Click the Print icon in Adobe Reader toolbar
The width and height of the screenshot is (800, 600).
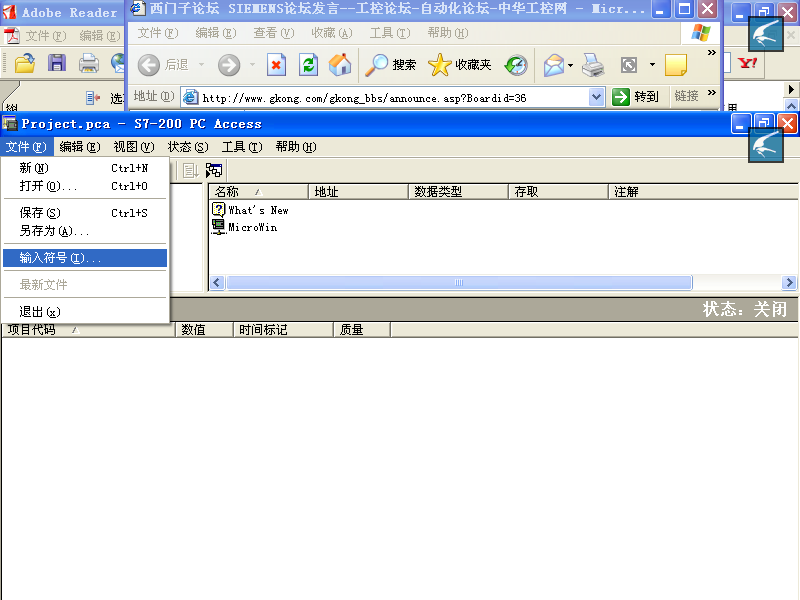pos(89,64)
